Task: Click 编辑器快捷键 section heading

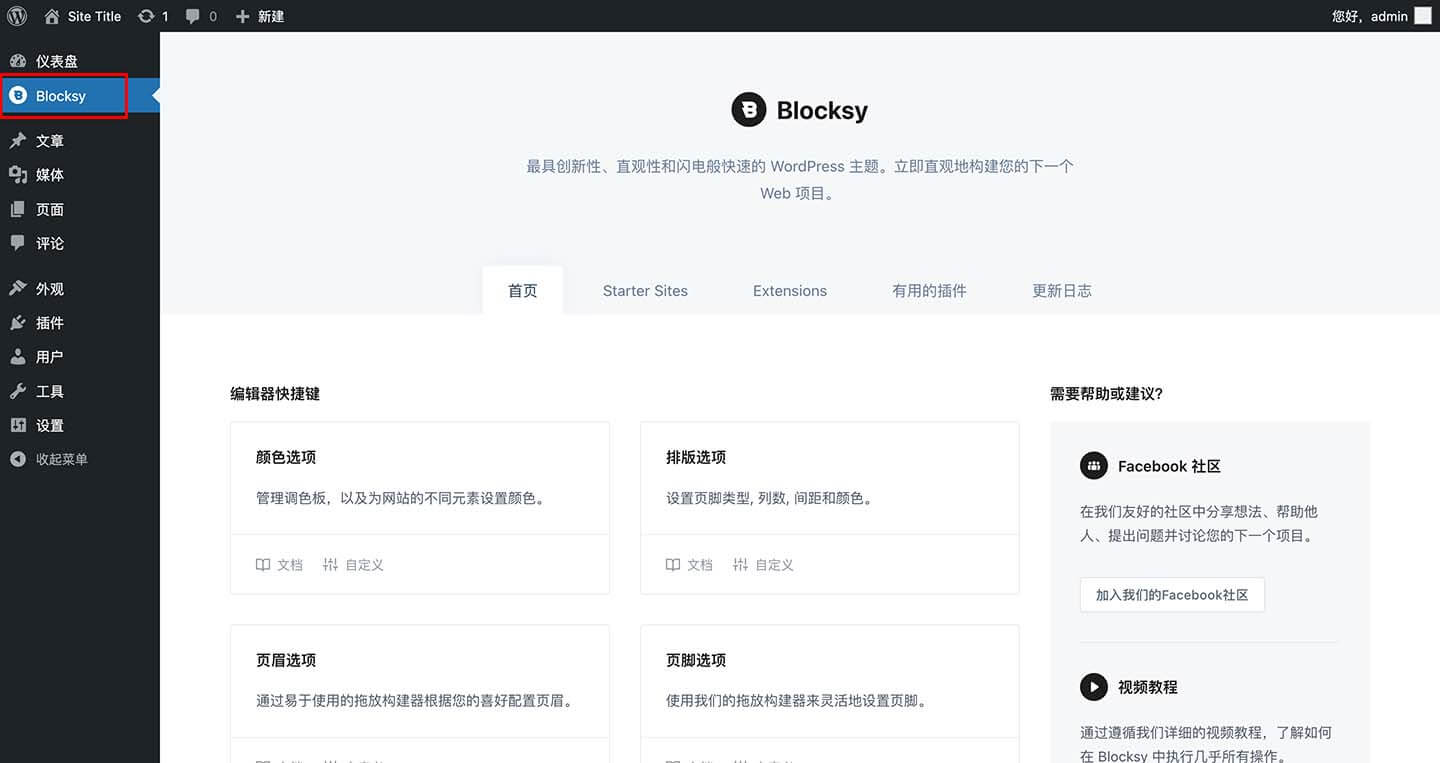Action: click(275, 394)
